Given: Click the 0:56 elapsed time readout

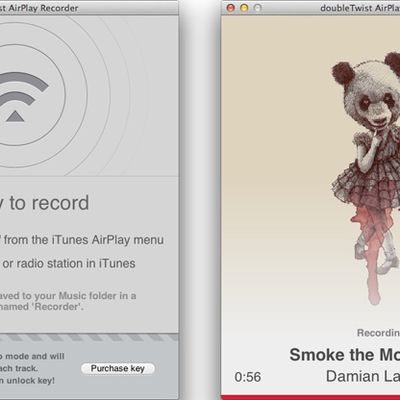Looking at the screenshot, I should [247, 377].
